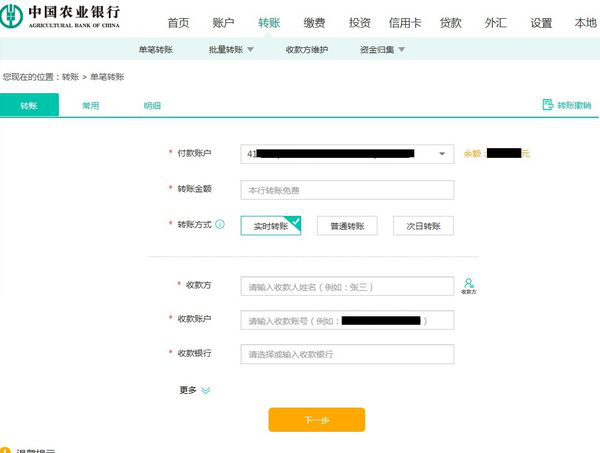The height and width of the screenshot is (453, 600).
Task: Click the 收款银行 input field
Action: 347,354
